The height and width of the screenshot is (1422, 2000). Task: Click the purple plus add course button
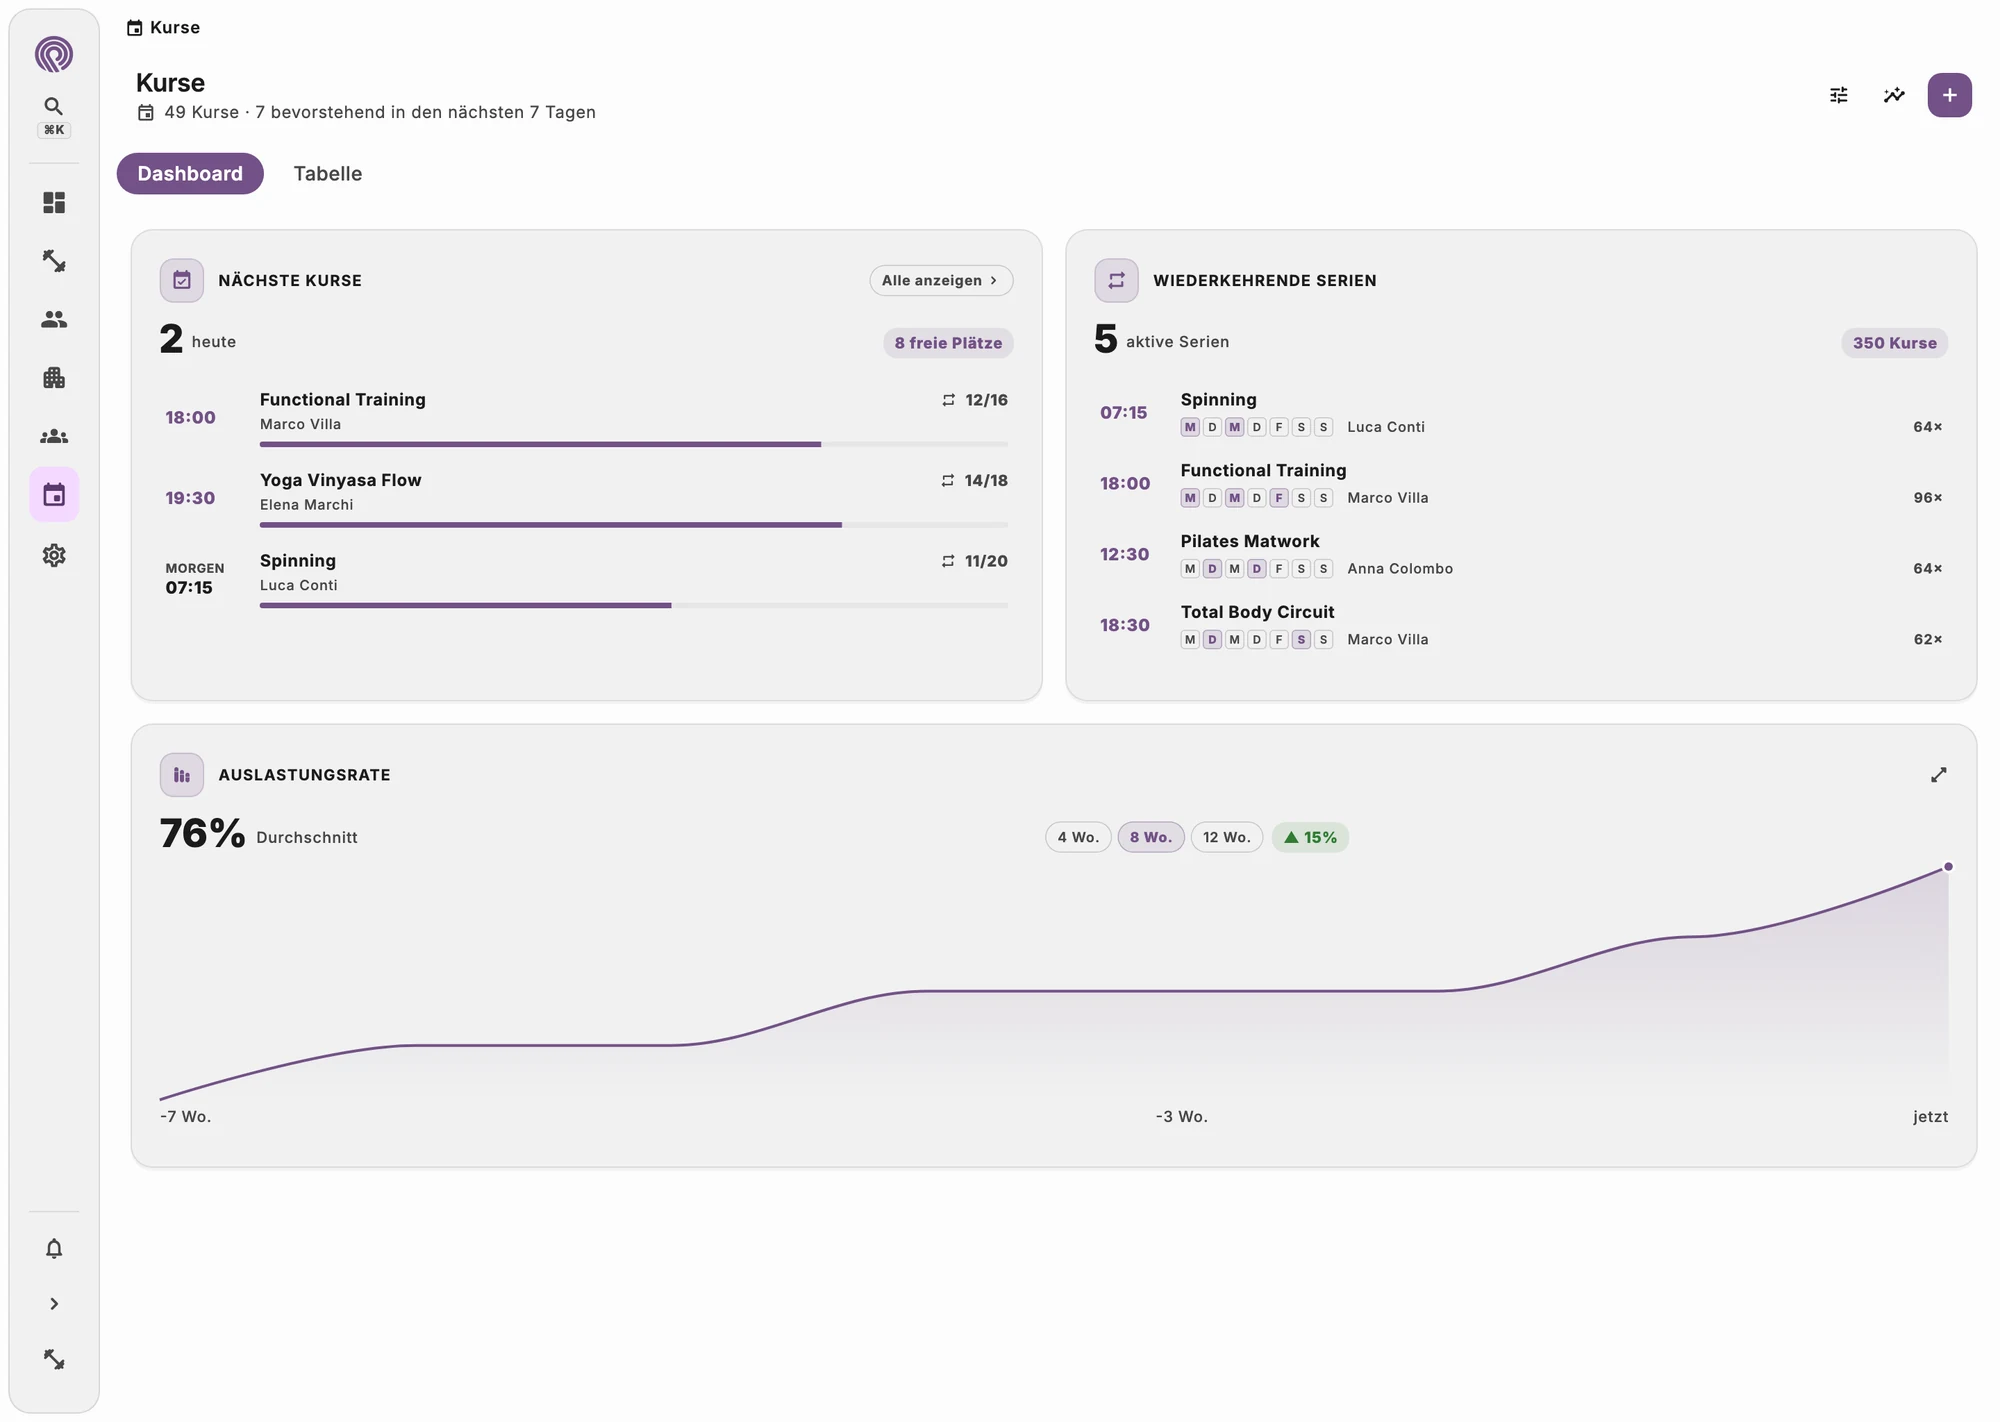click(x=1949, y=95)
